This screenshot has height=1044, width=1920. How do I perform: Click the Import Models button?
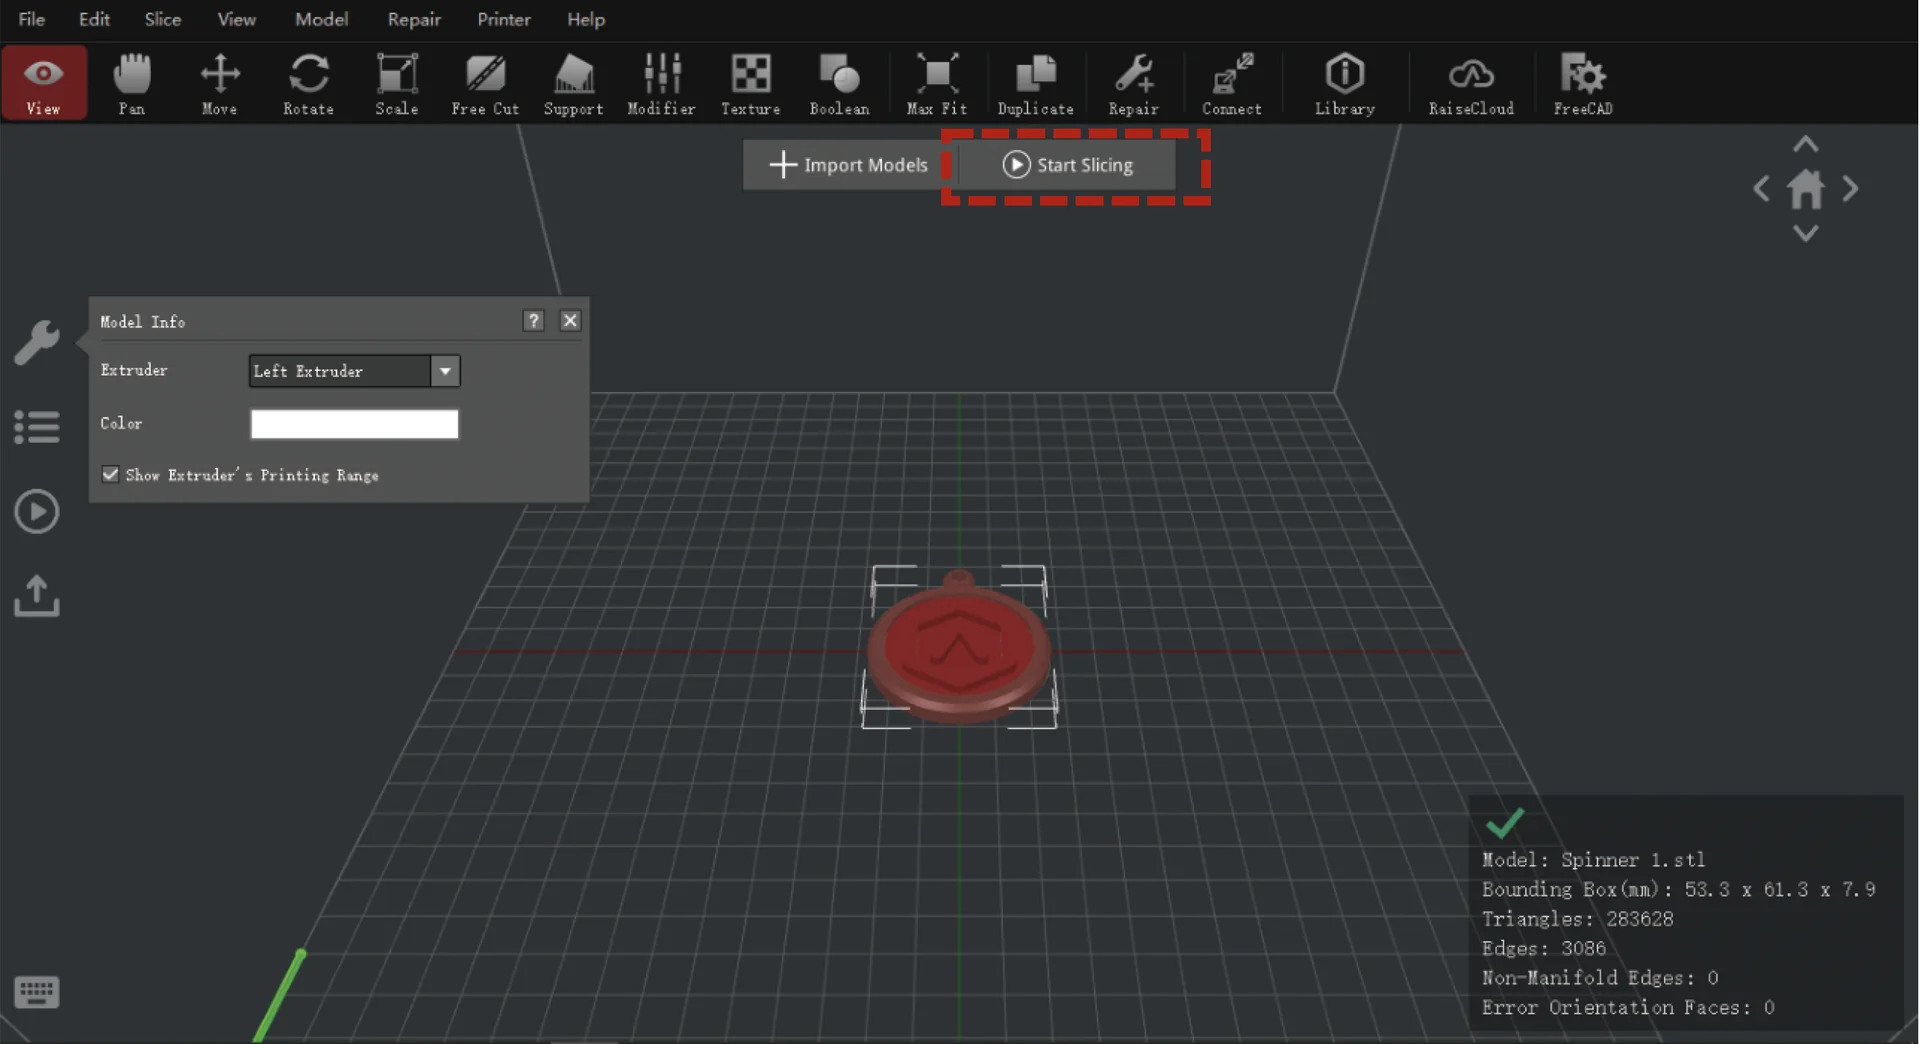tap(848, 165)
